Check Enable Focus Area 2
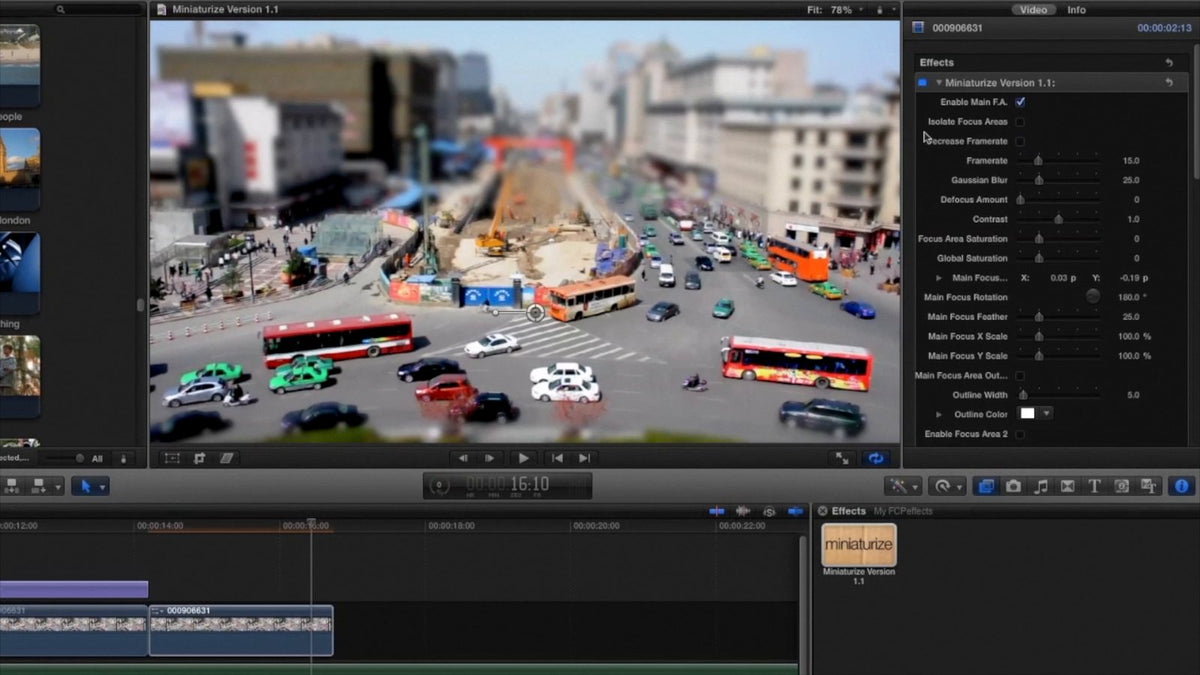This screenshot has height=675, width=1200. click(1020, 434)
